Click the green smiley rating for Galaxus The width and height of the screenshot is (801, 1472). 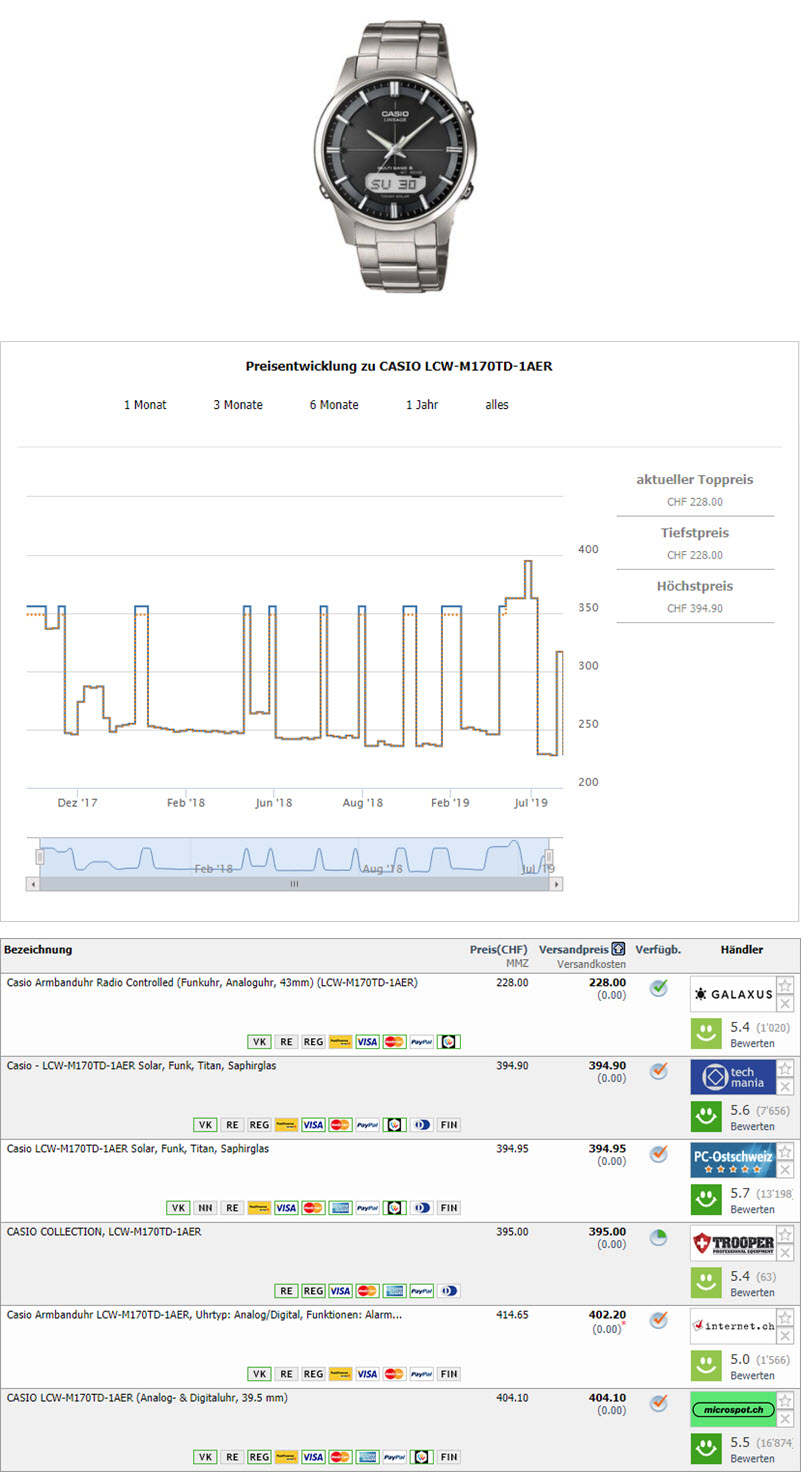[706, 1033]
